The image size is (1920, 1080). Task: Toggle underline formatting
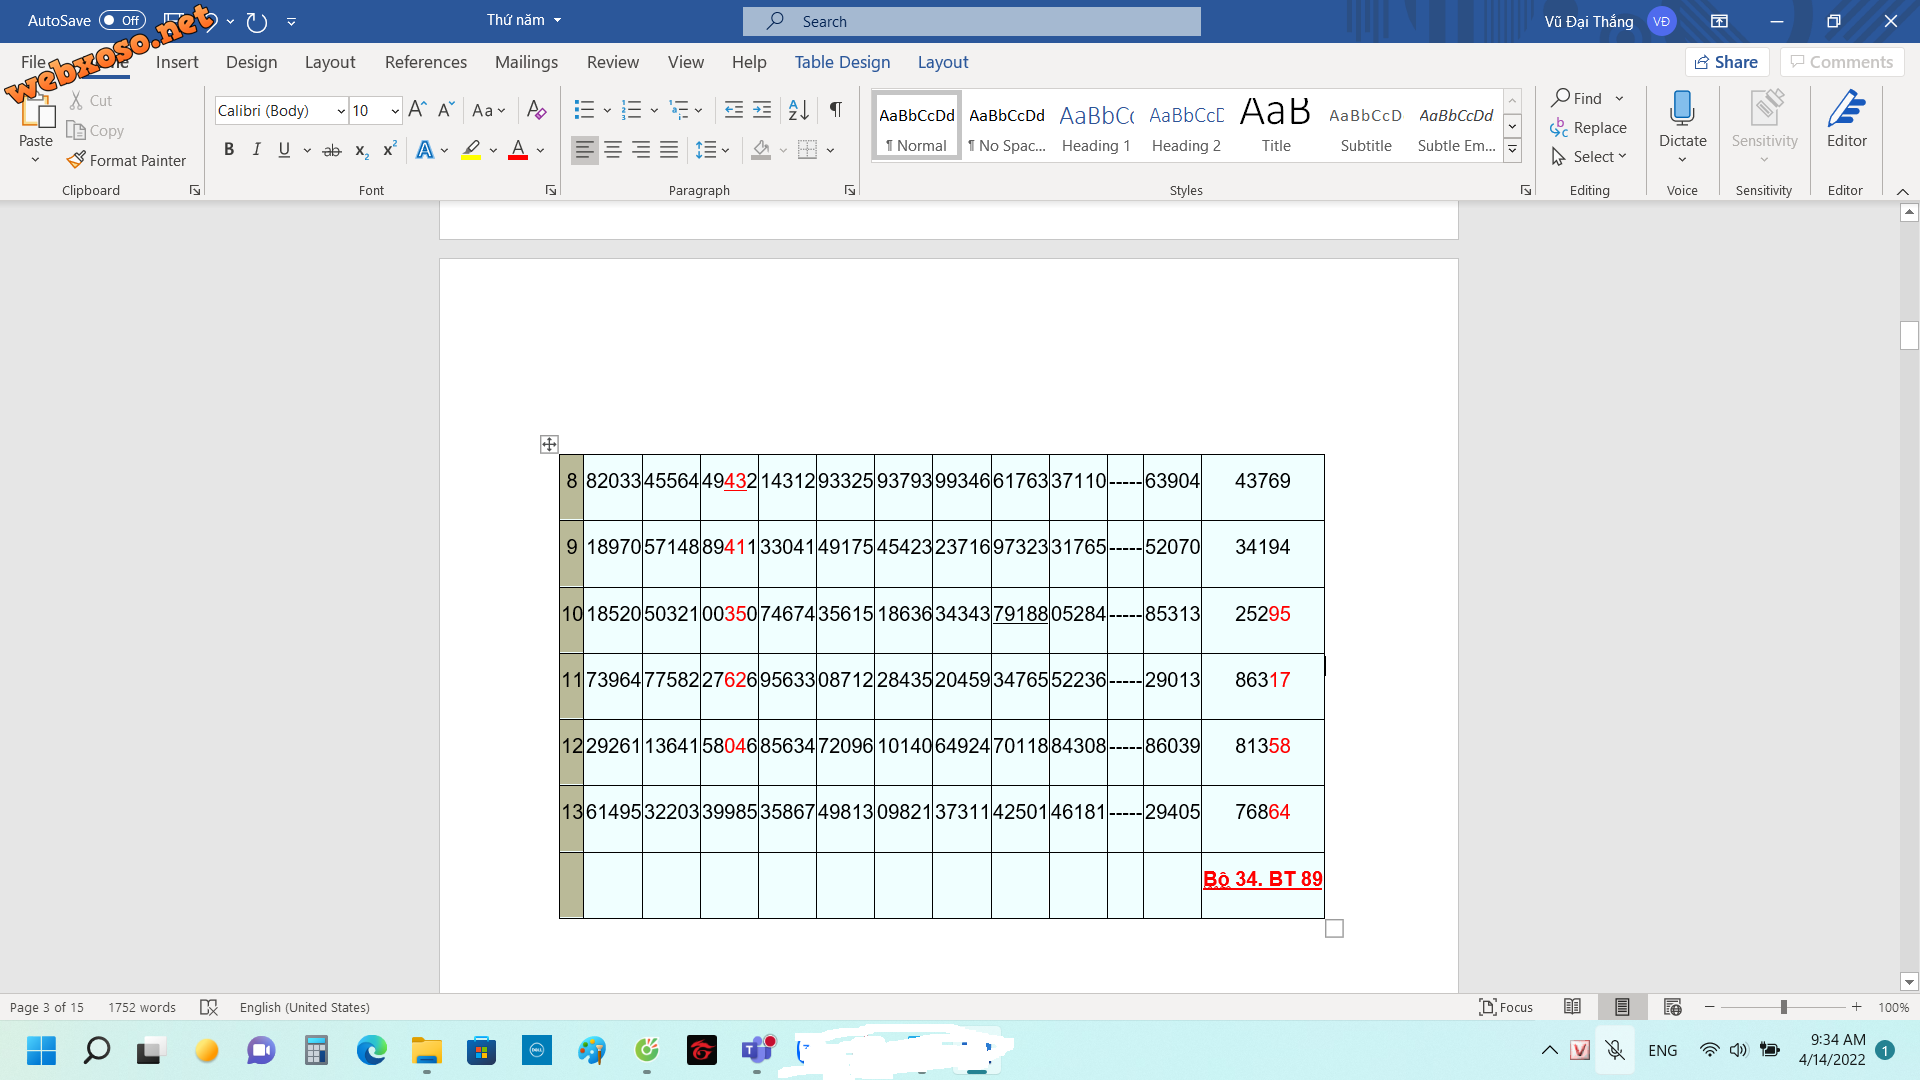coord(284,150)
